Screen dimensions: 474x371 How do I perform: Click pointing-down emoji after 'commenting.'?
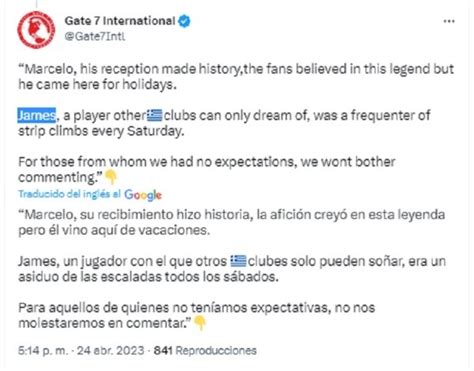(111, 177)
